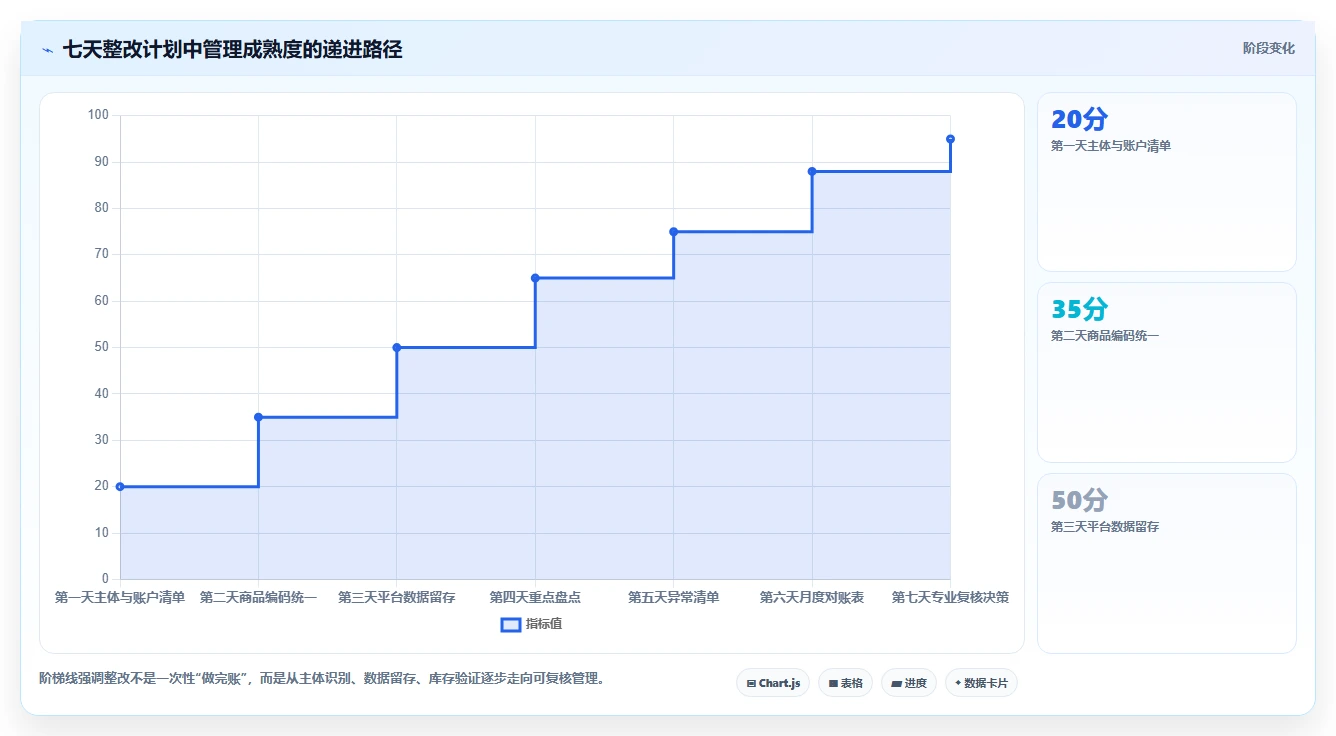This screenshot has width=1336, height=736.
Task: Open the 35分 second-day score card
Action: point(1166,372)
